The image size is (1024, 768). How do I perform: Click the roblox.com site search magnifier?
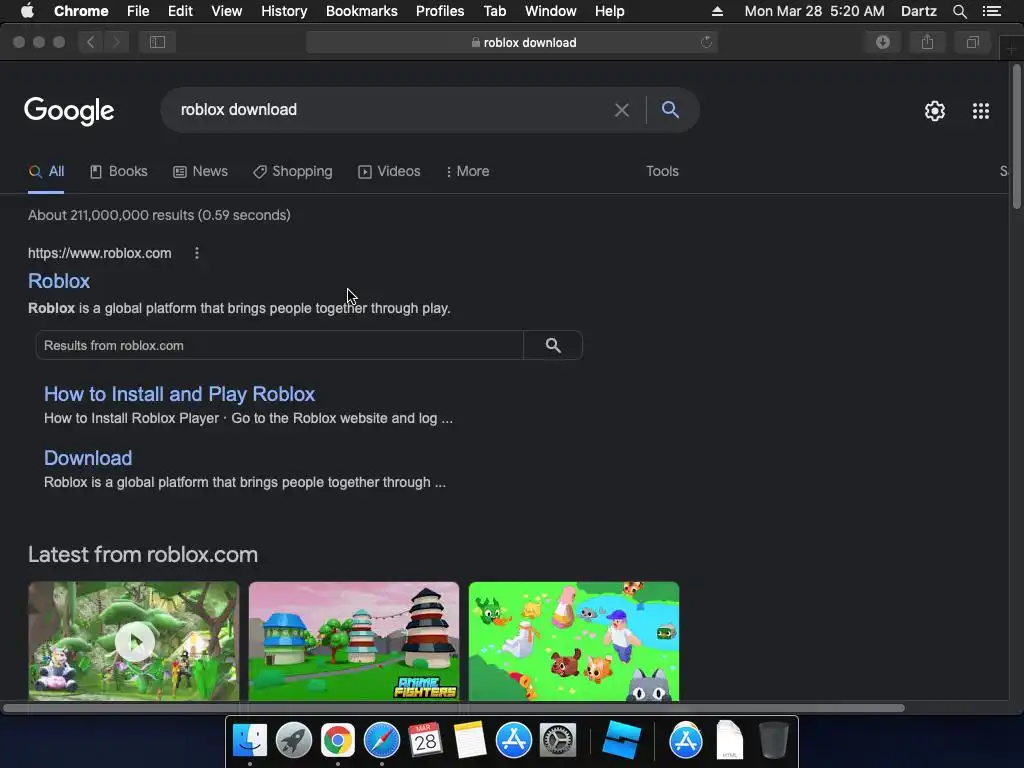pyautogui.click(x=553, y=345)
